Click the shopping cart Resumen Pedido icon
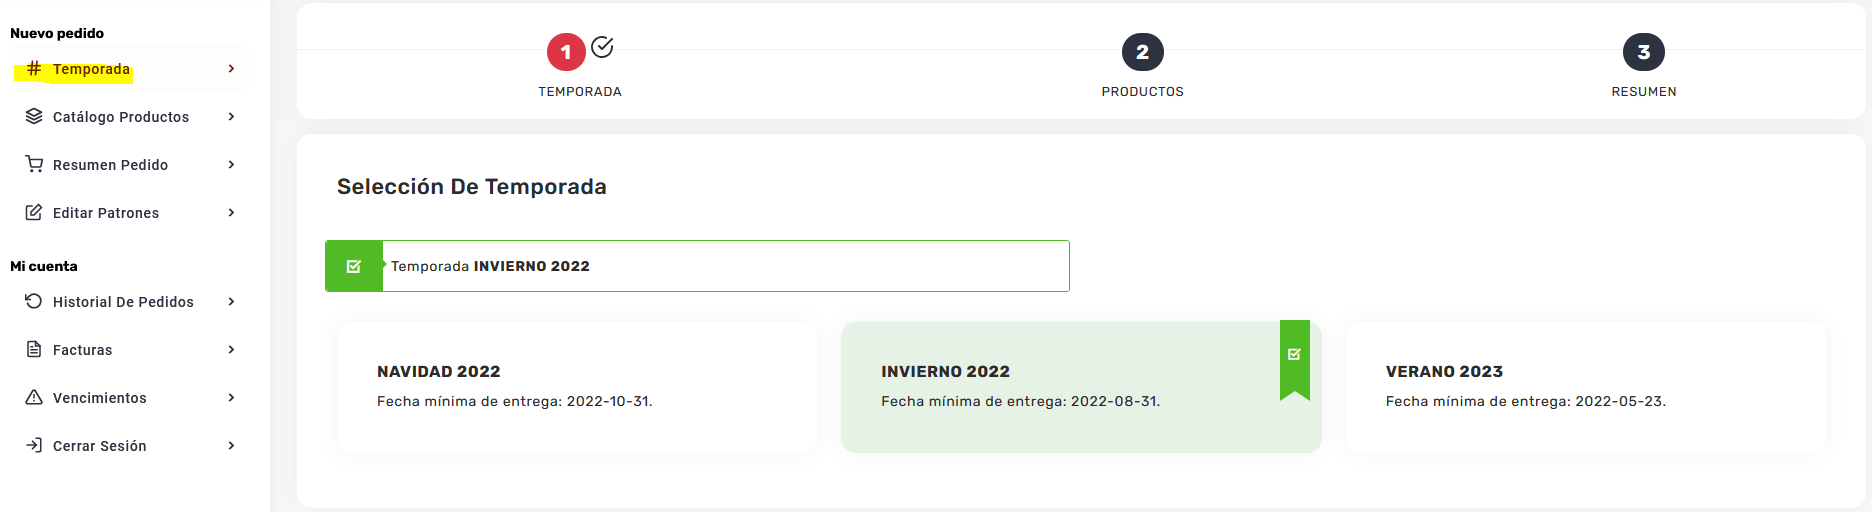1872x512 pixels. [34, 164]
